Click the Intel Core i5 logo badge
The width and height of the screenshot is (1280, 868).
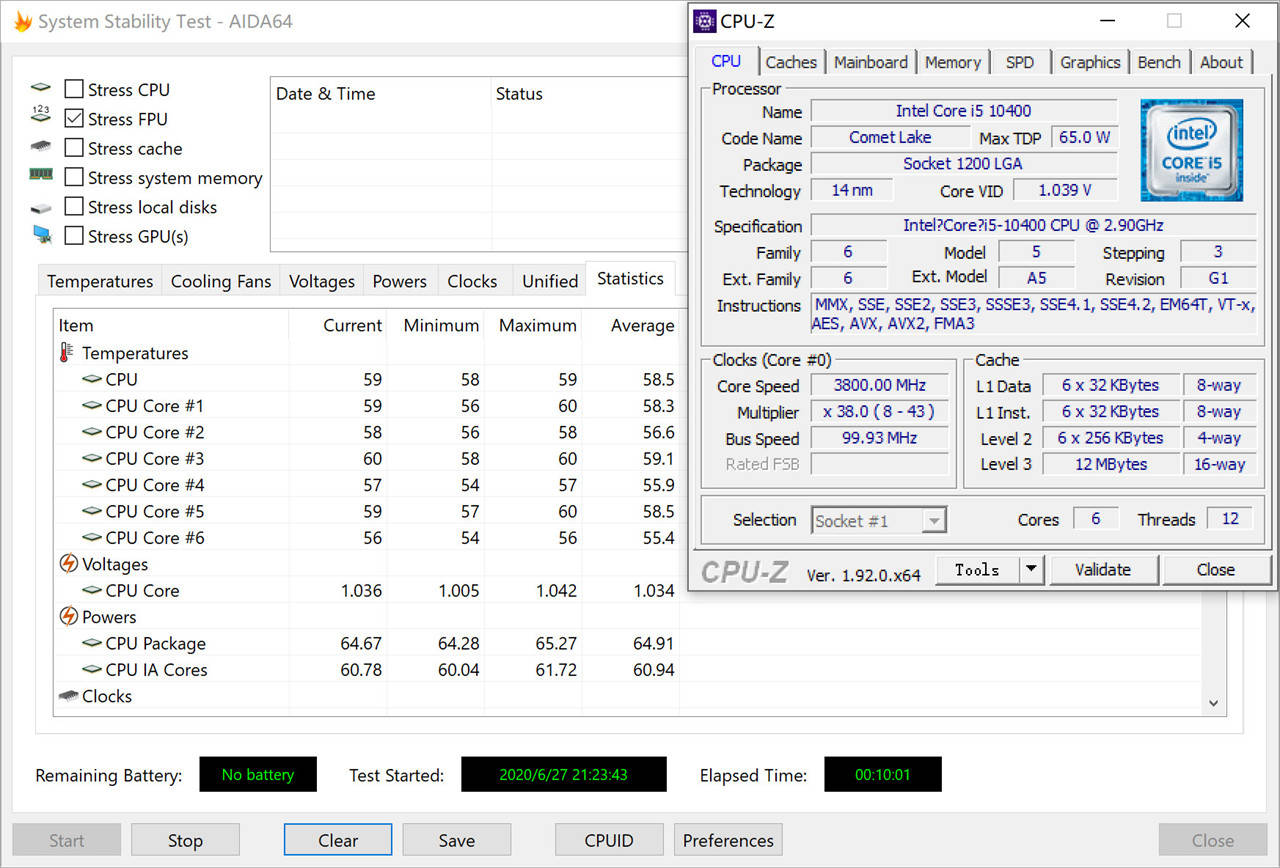(1191, 150)
